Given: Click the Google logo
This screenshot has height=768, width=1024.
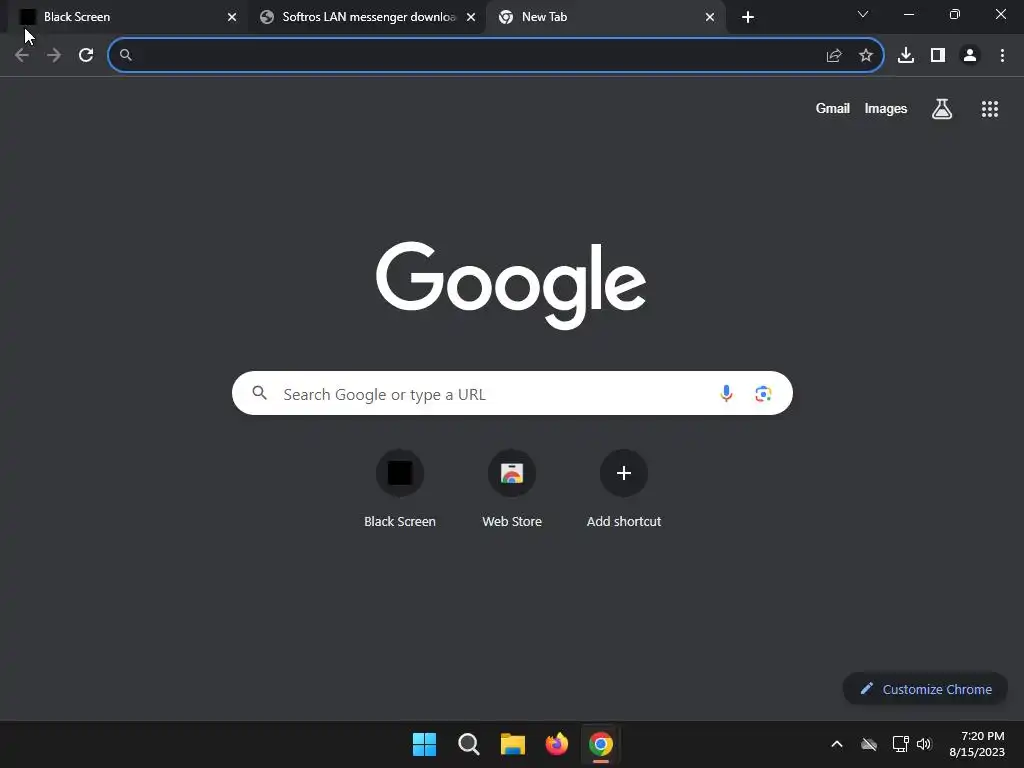Looking at the screenshot, I should (511, 285).
